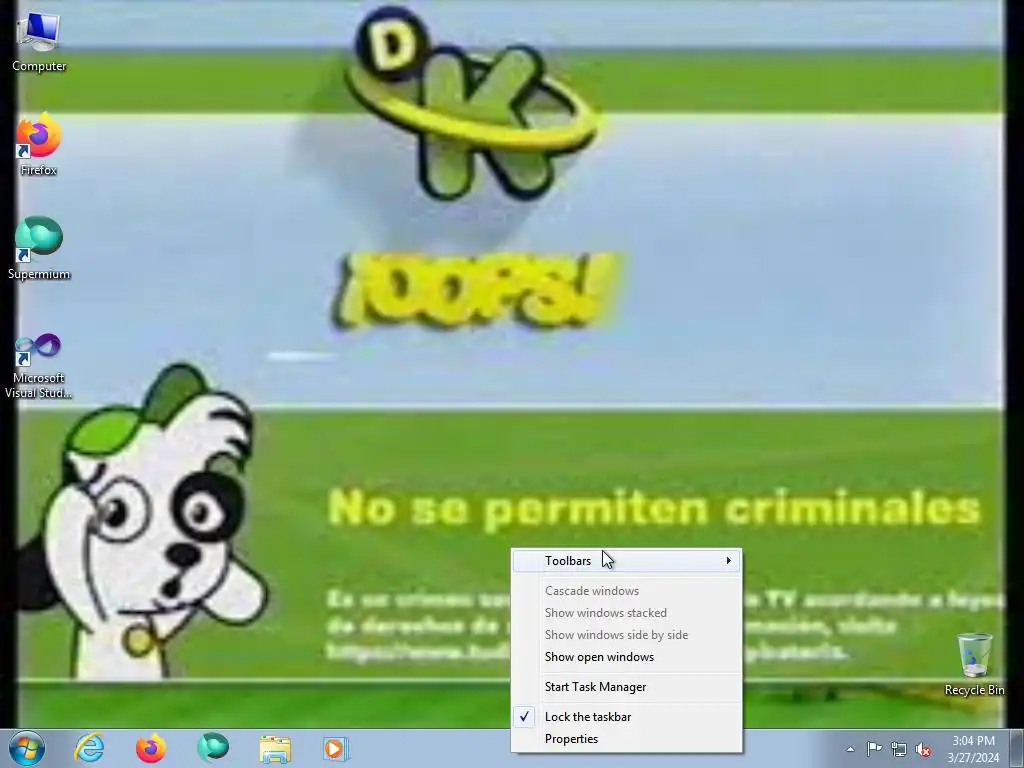
Task: Choose Start Task Manager
Action: tap(626, 687)
